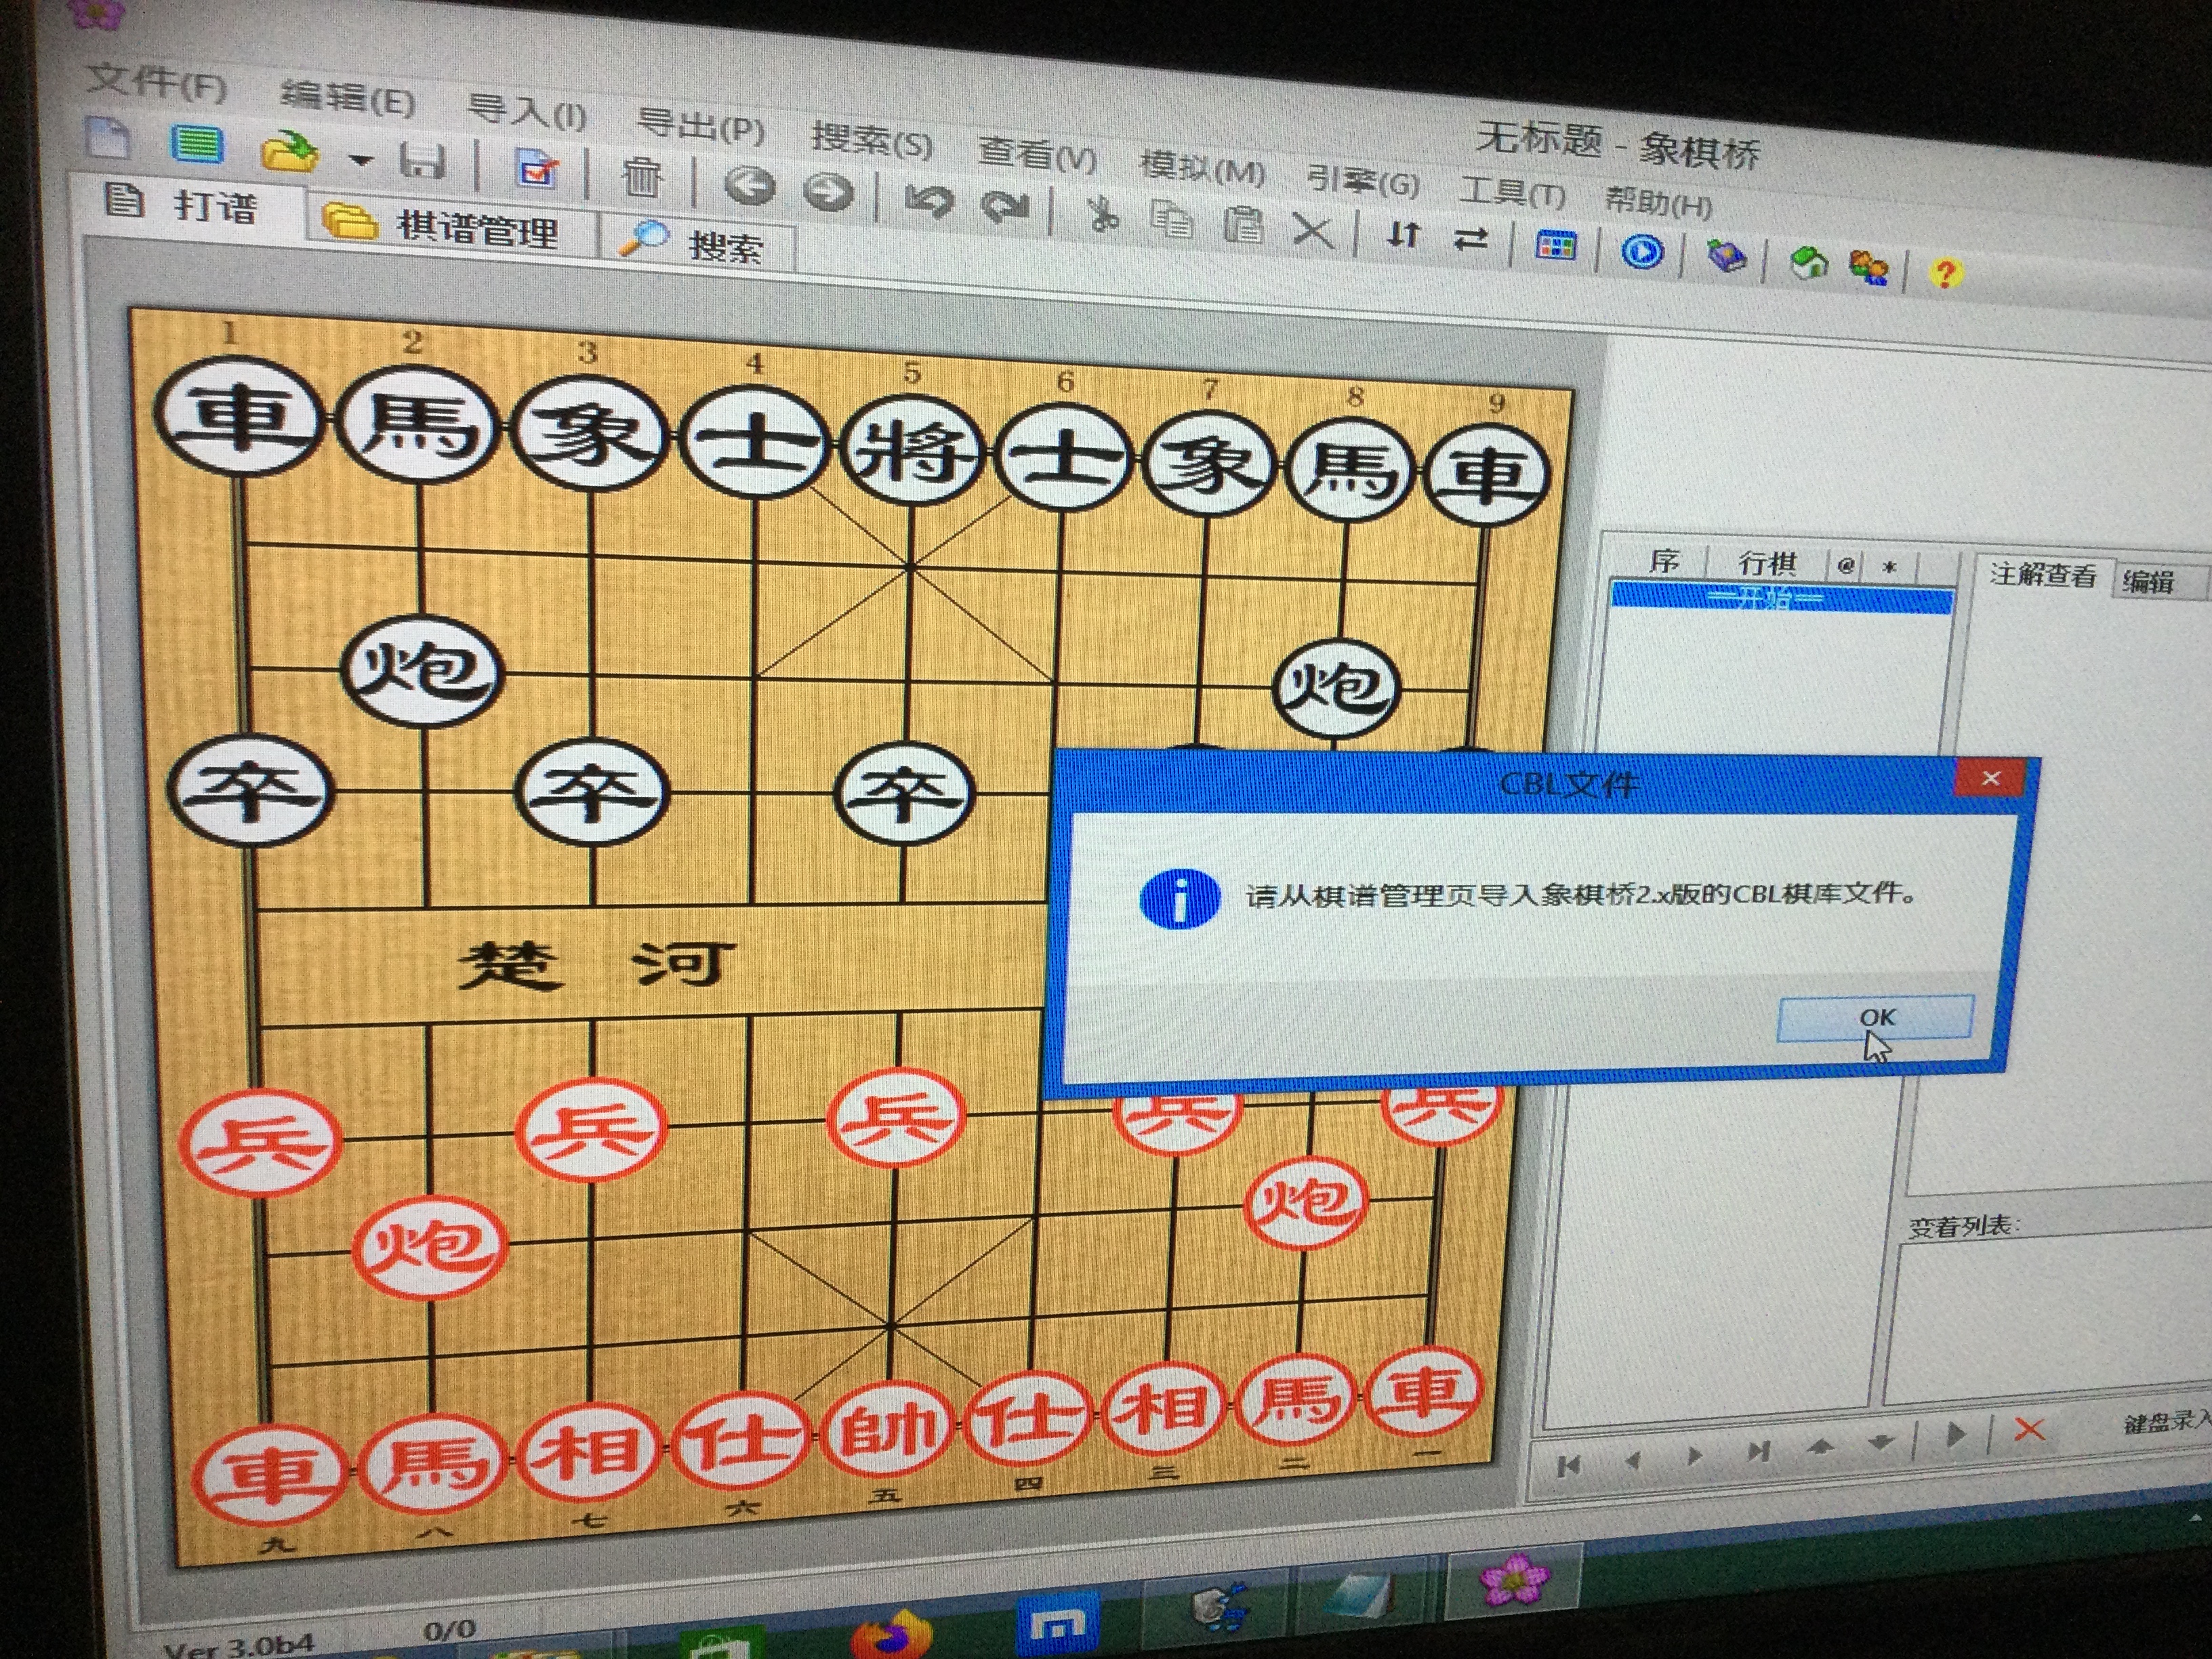Click the forward round arrow icon
The width and height of the screenshot is (2212, 1659).
[828, 193]
